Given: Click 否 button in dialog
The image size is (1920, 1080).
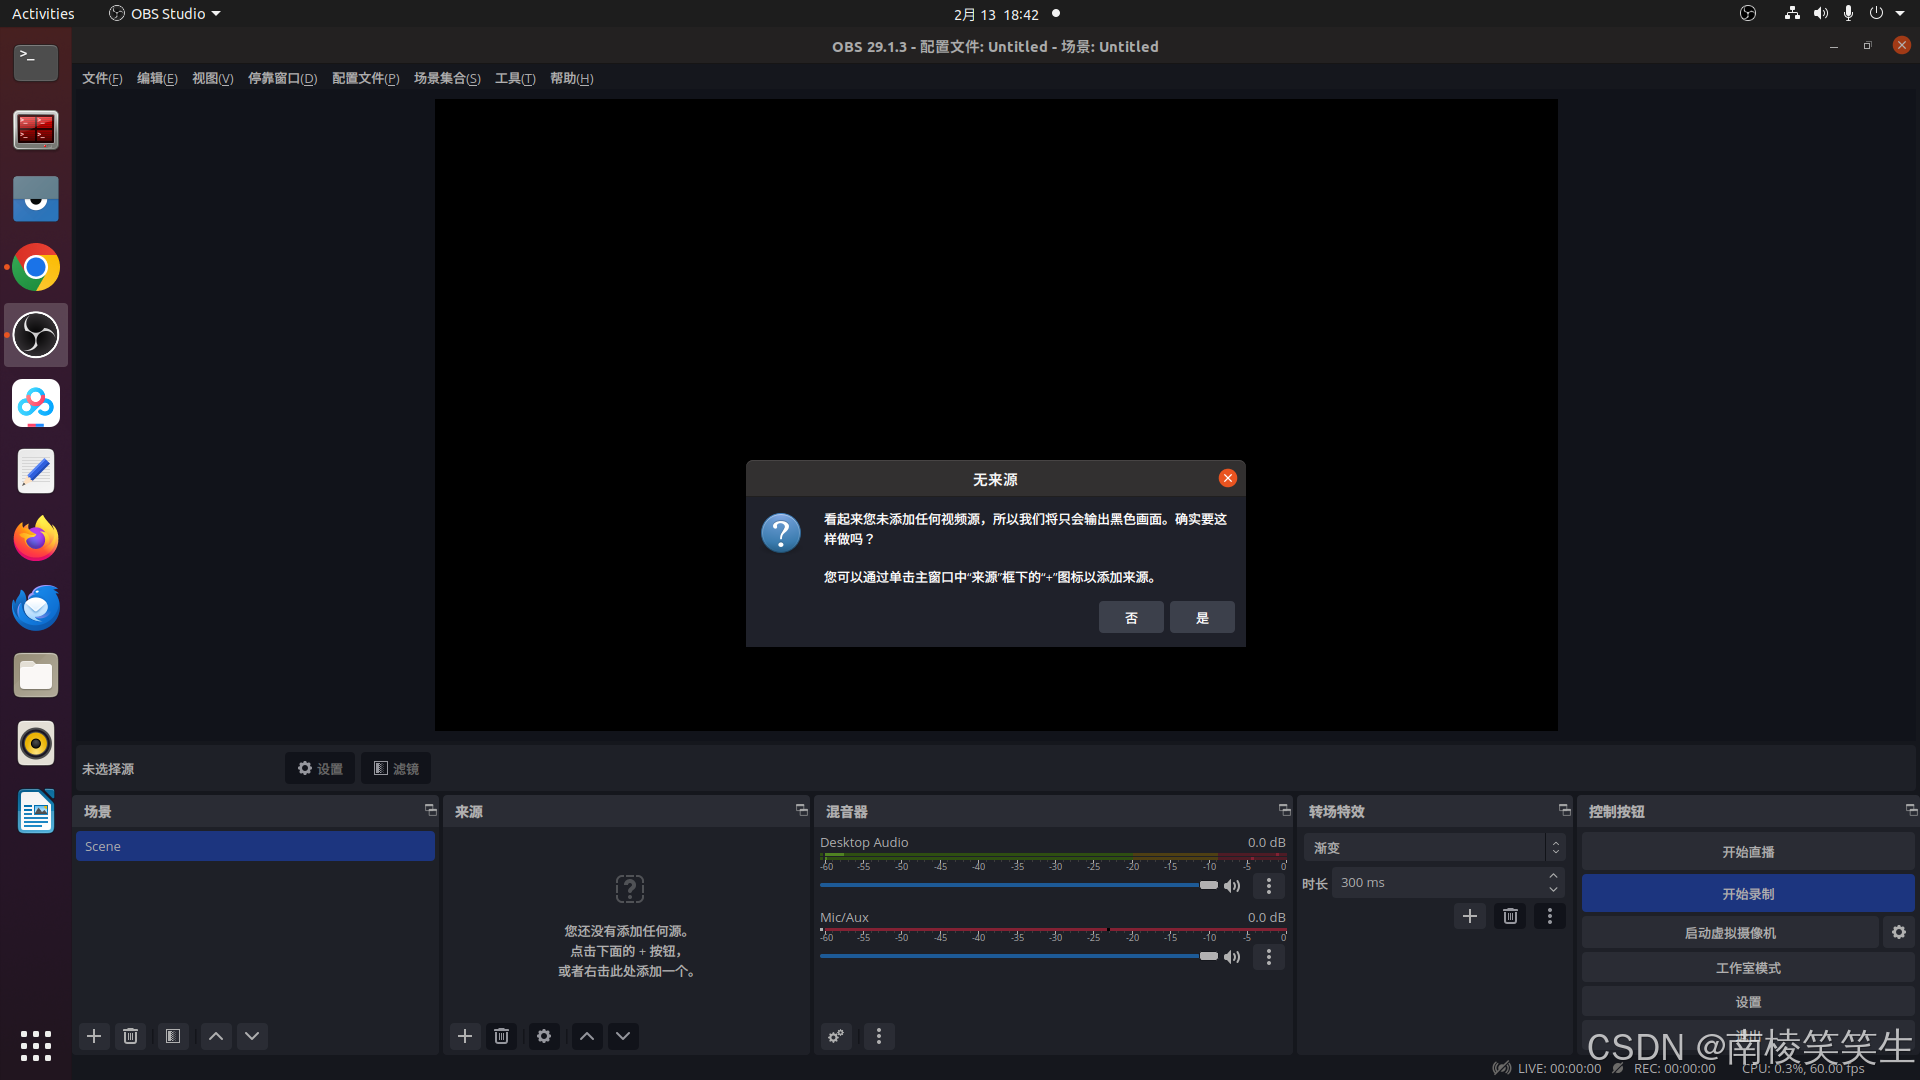Looking at the screenshot, I should [1131, 618].
